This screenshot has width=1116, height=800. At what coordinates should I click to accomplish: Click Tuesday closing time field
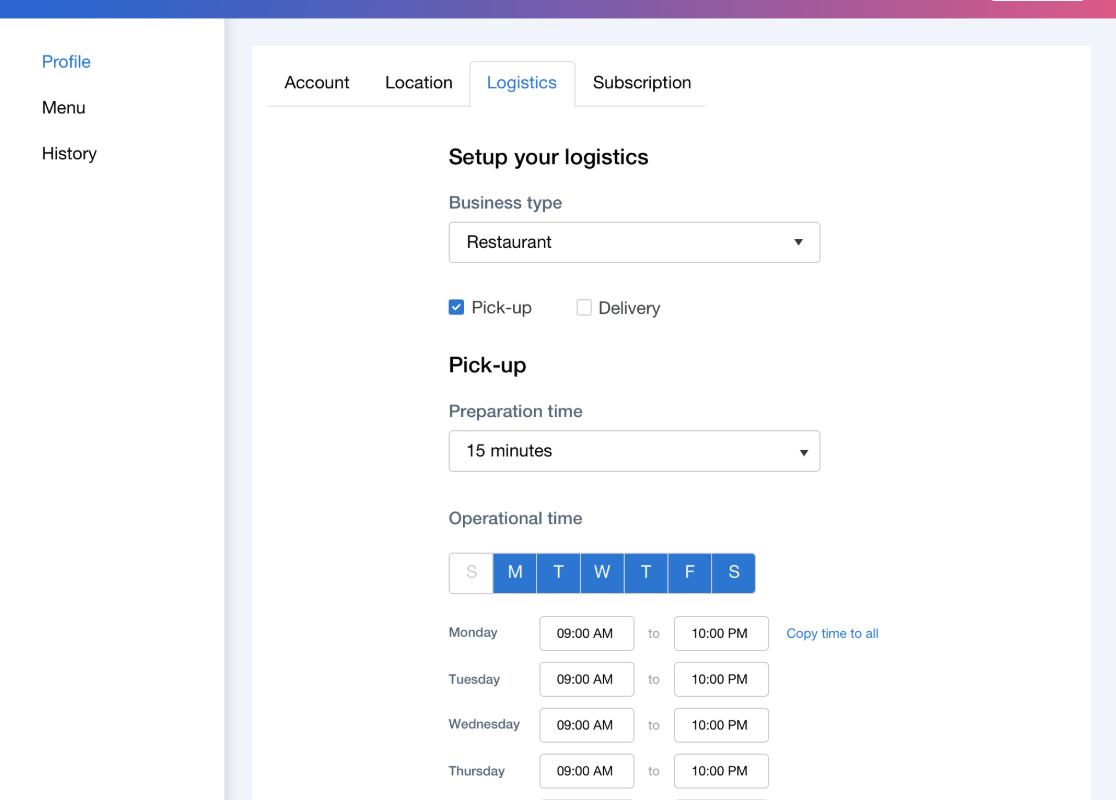pyautogui.click(x=721, y=680)
